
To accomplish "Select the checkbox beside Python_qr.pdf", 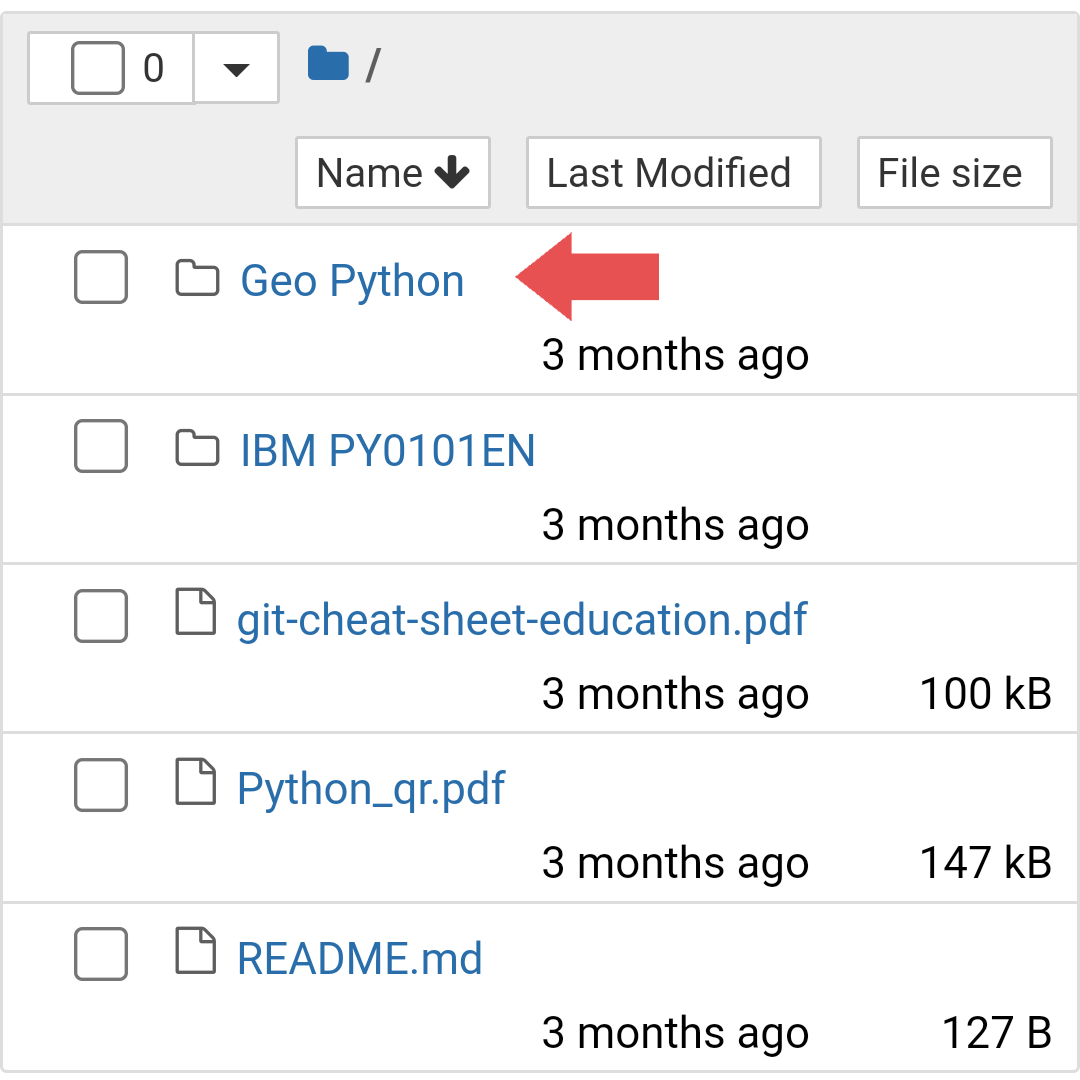I will point(100,786).
